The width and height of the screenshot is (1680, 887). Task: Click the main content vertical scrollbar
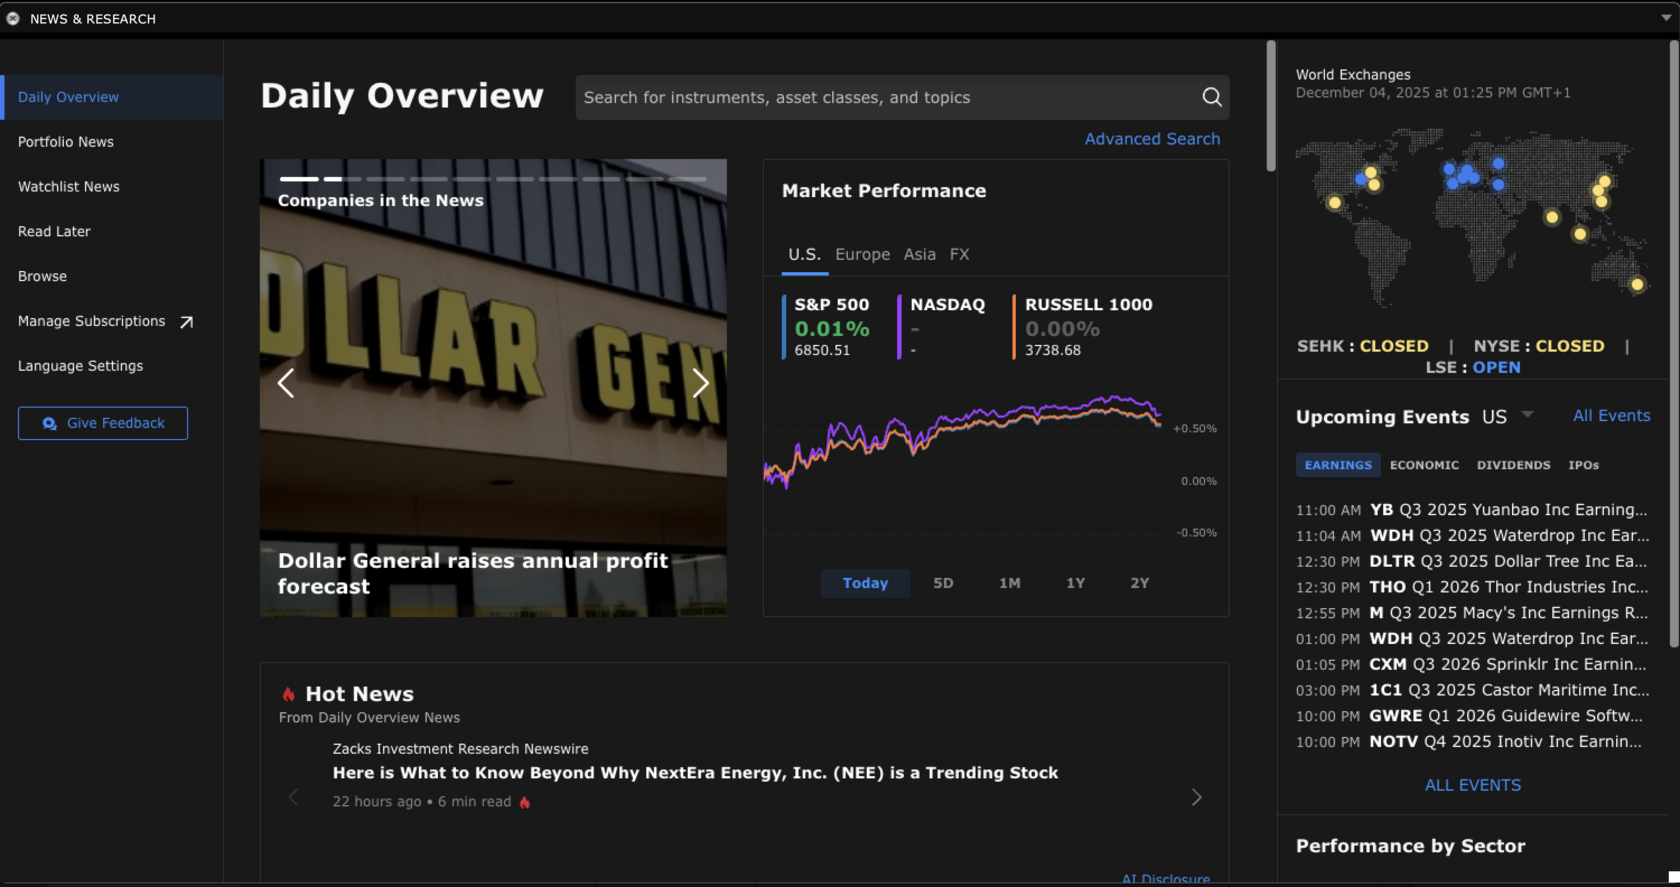click(1271, 106)
